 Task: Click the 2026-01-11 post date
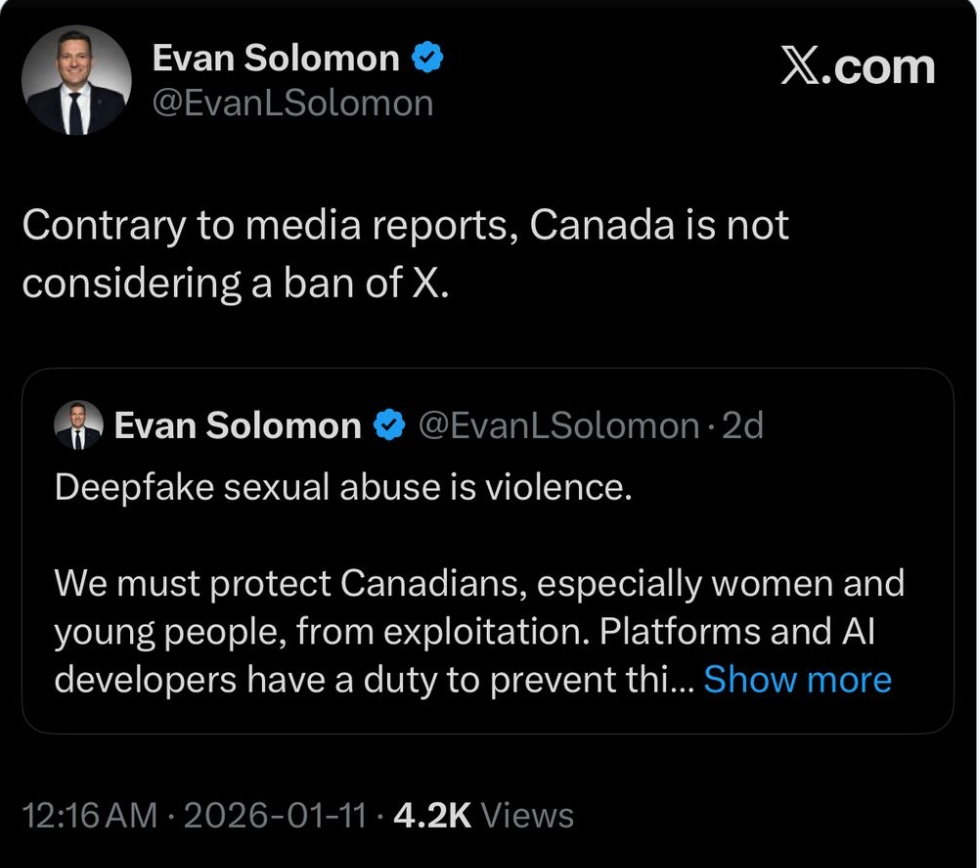[275, 815]
